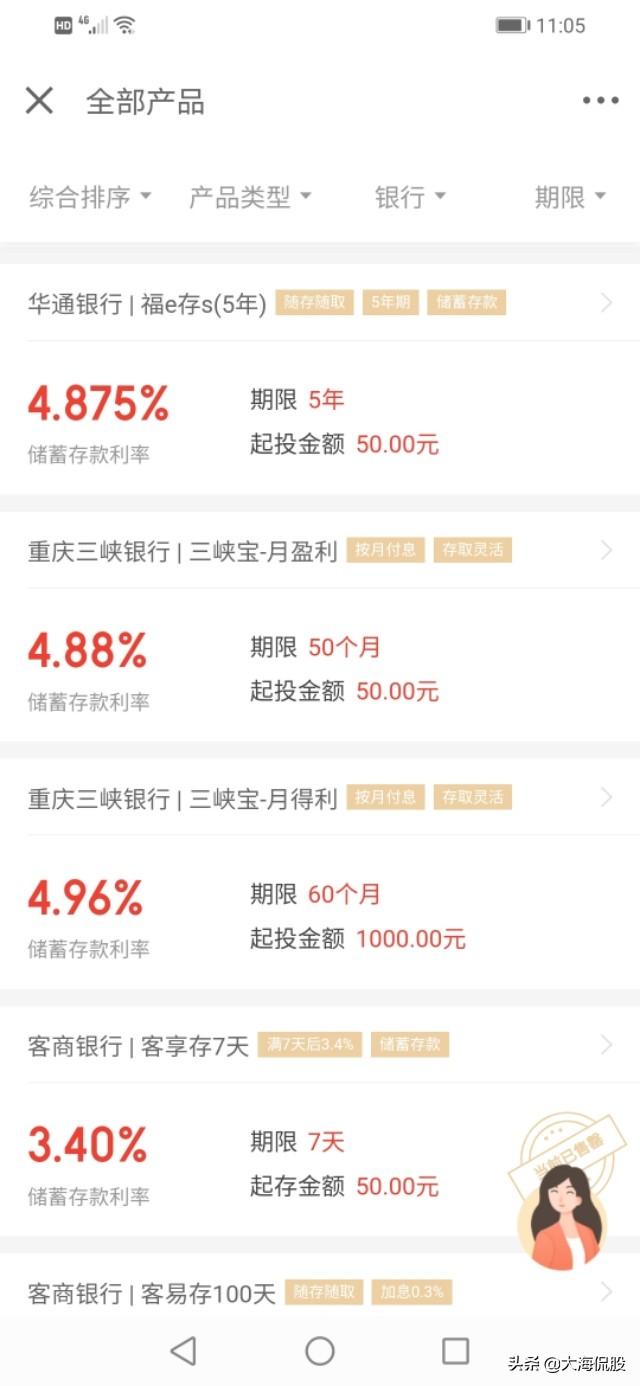Tap the arrow beside 三峡宝-月得利
Image resolution: width=640 pixels, height=1386 pixels.
(606, 797)
